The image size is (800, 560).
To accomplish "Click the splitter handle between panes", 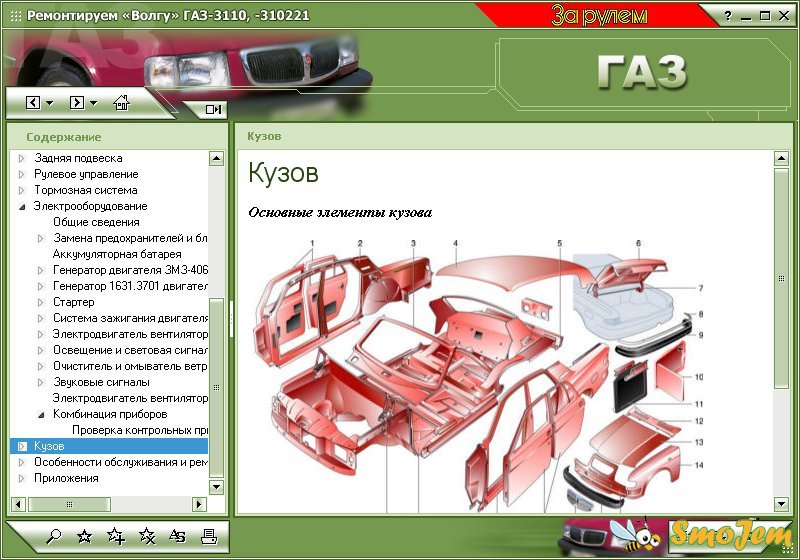I will pyautogui.click(x=231, y=319).
